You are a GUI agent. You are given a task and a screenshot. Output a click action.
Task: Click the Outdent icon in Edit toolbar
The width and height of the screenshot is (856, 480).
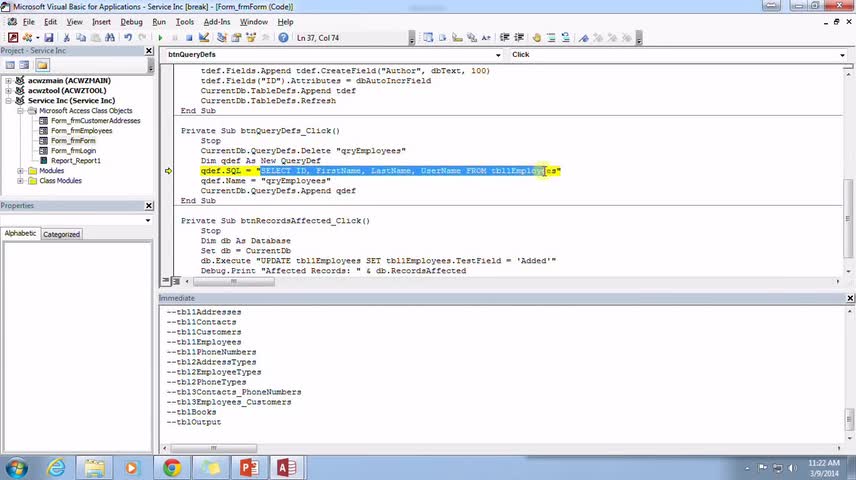point(519,38)
